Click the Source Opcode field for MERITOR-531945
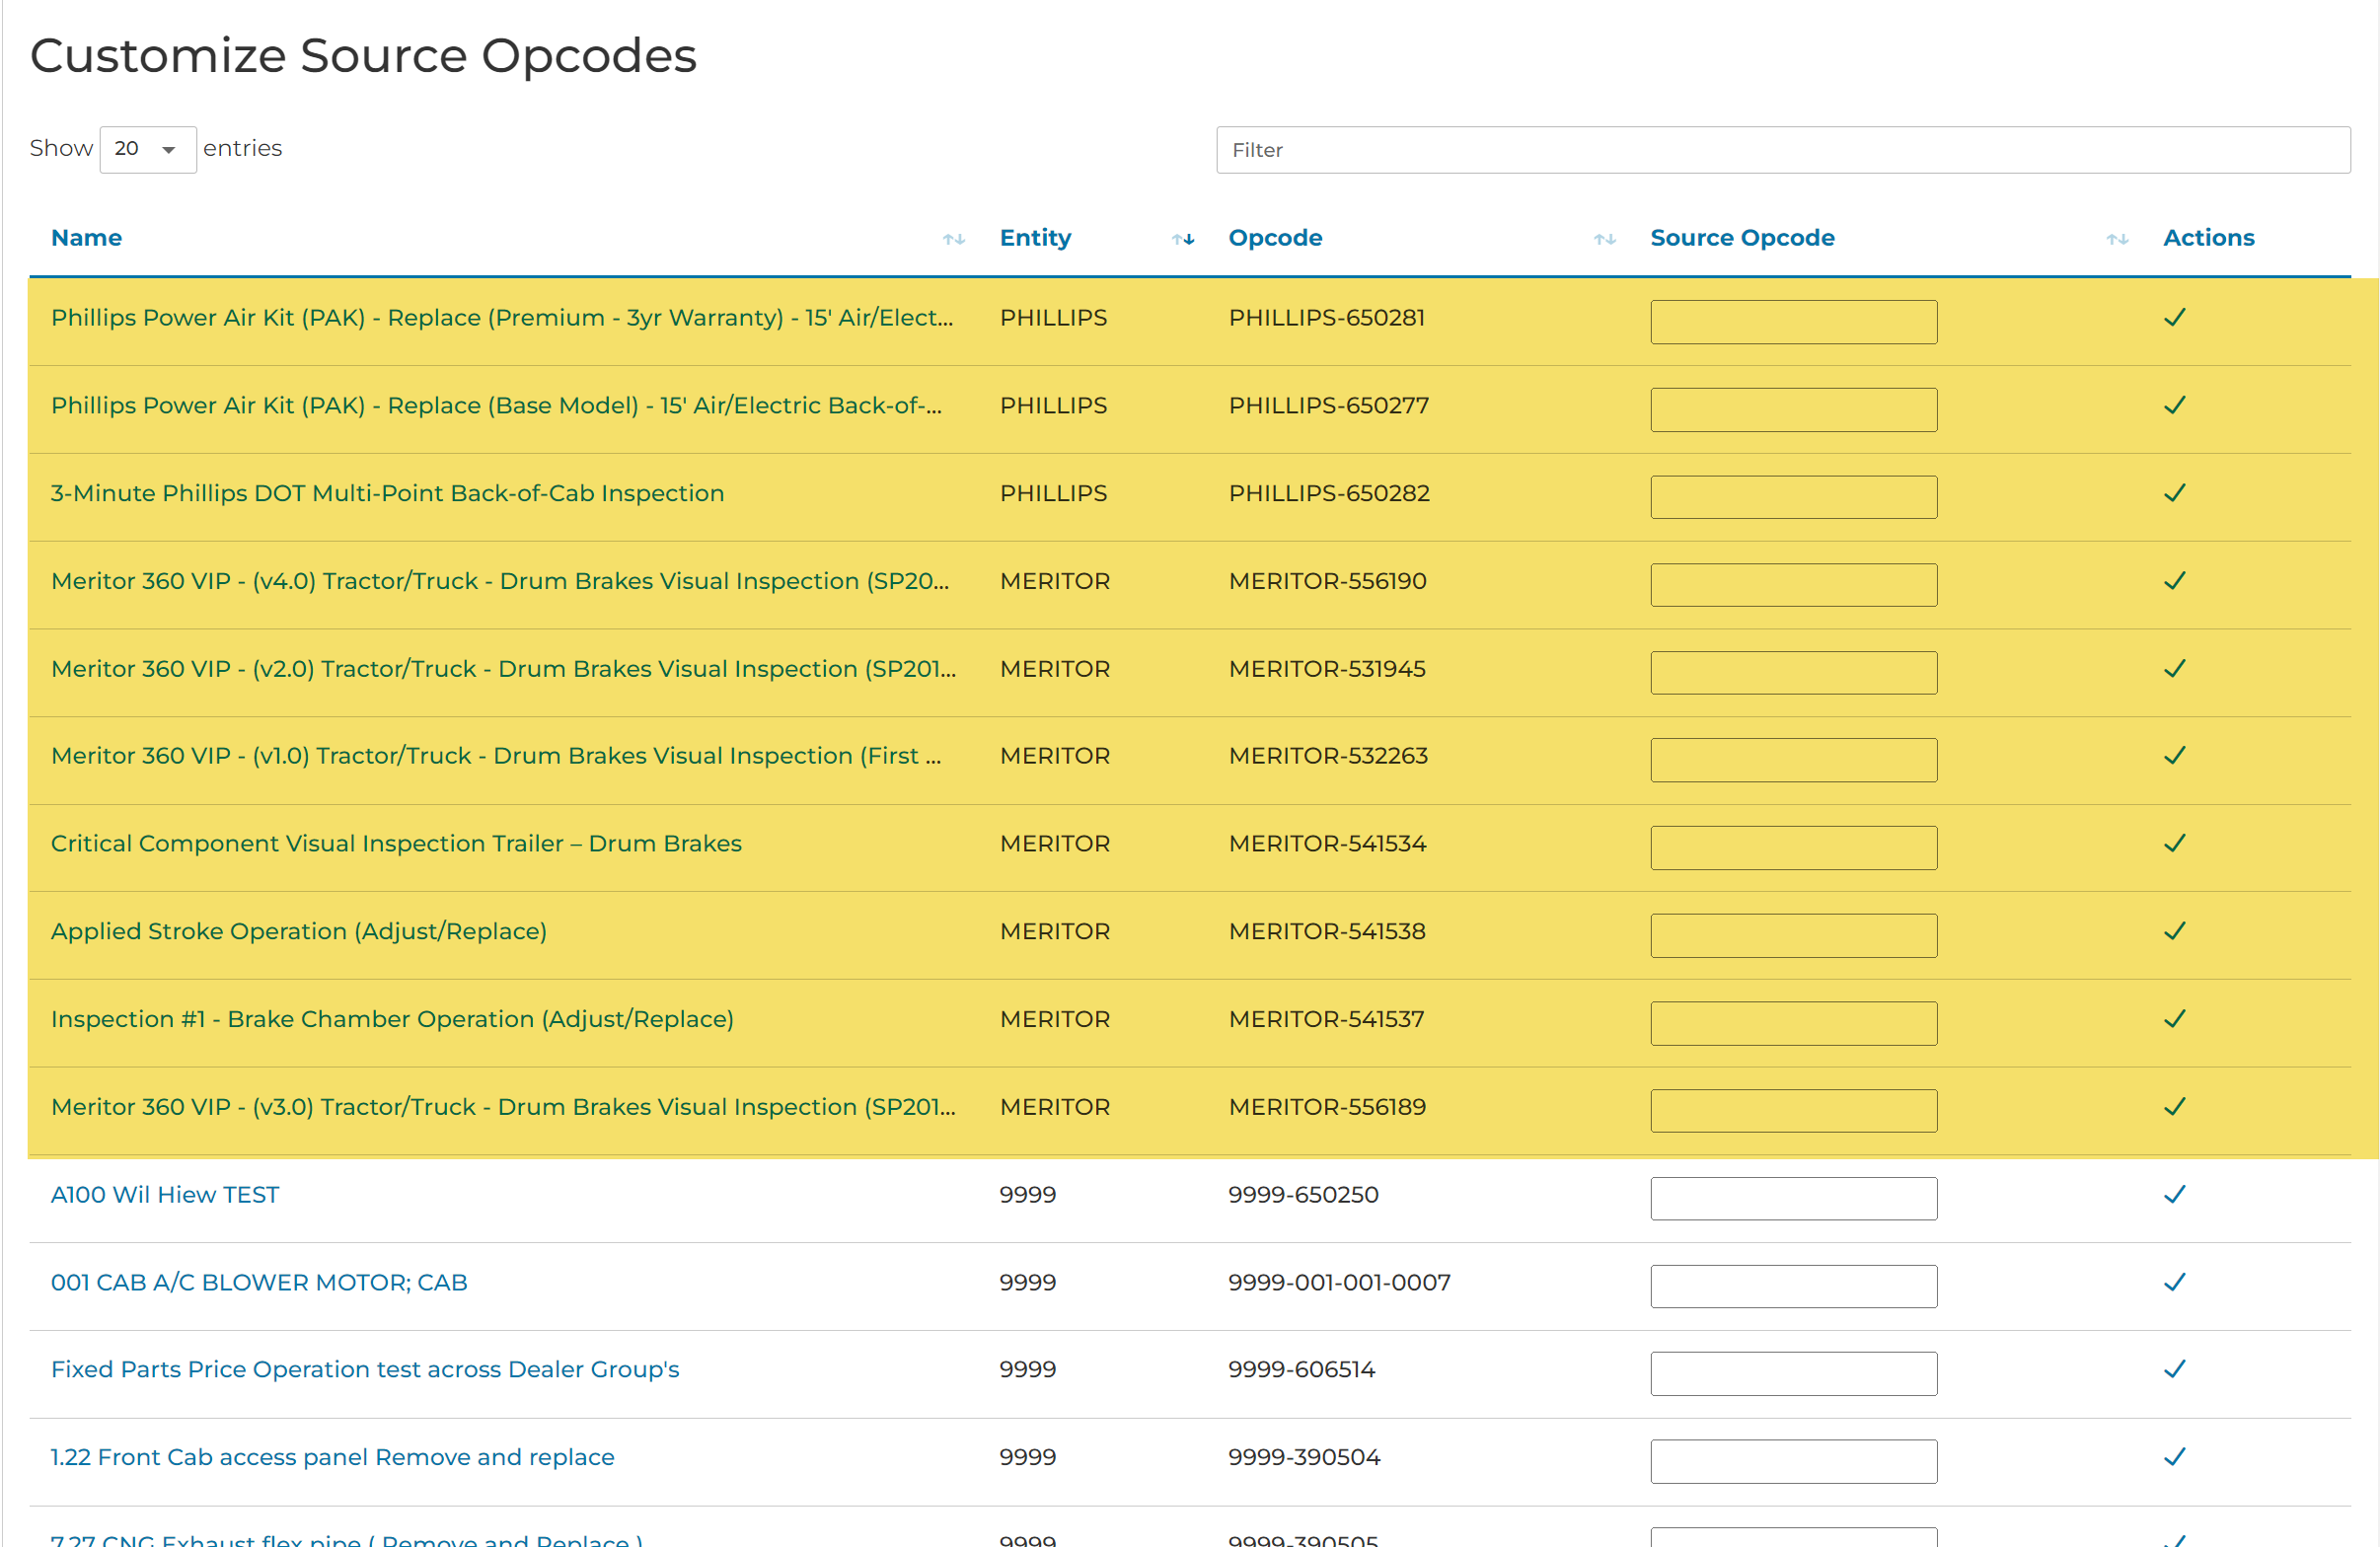Screen dimensions: 2380x1547 1793,671
